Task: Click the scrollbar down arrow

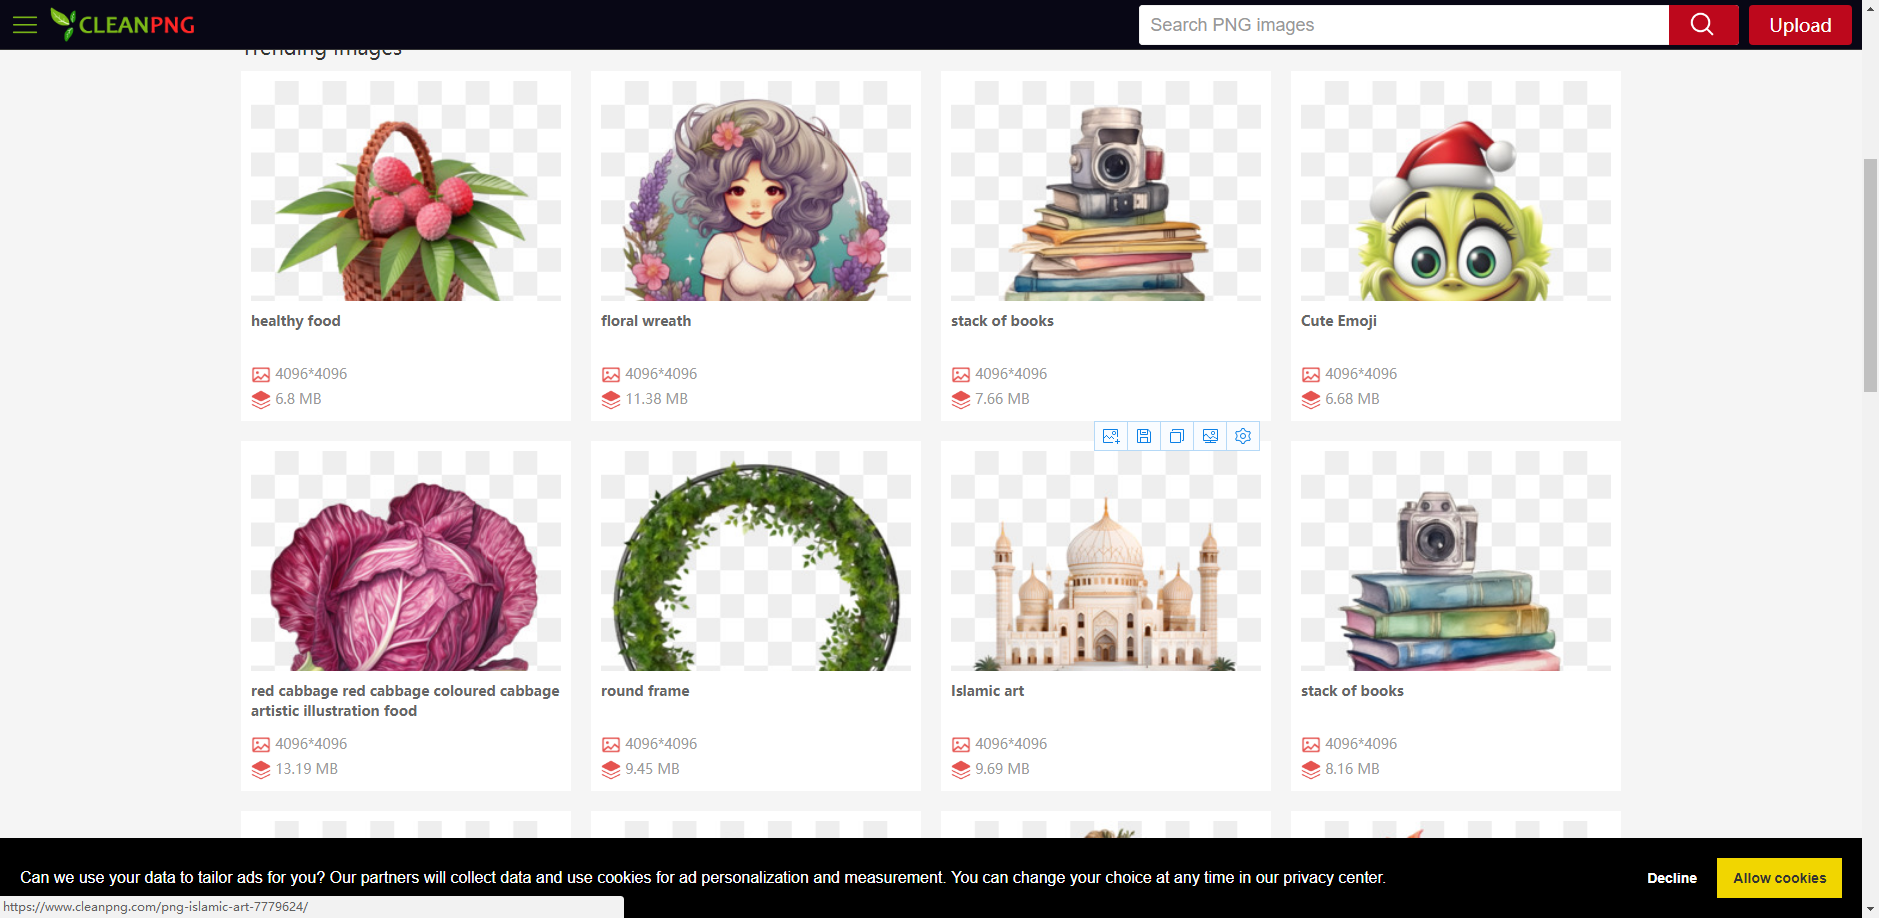Action: pos(1870,909)
